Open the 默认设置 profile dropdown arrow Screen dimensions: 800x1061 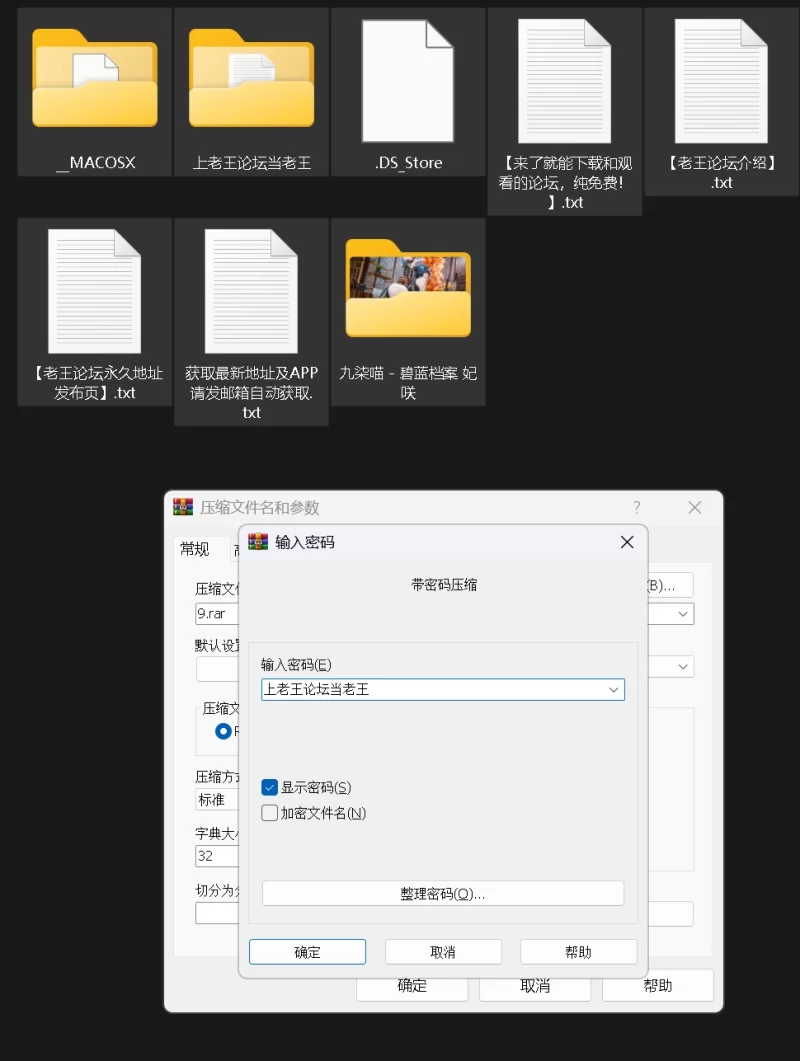tap(684, 666)
